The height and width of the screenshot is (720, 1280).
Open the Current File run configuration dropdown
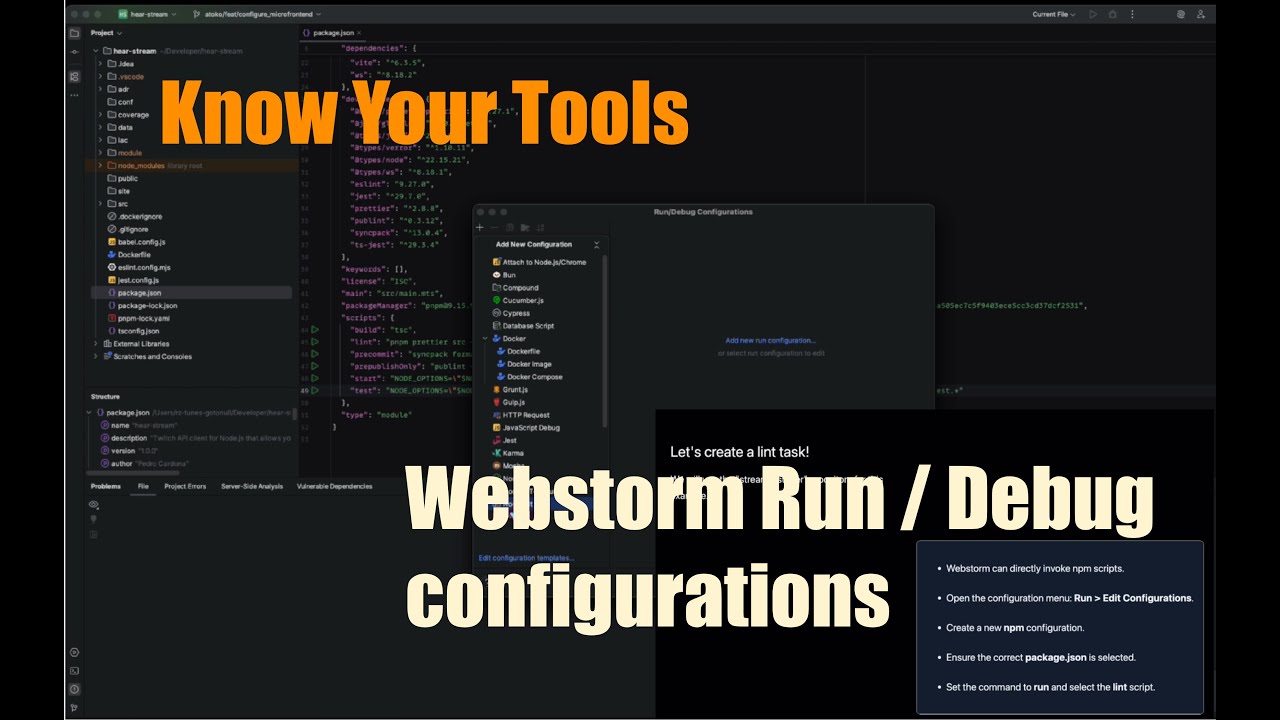pyautogui.click(x=1055, y=14)
